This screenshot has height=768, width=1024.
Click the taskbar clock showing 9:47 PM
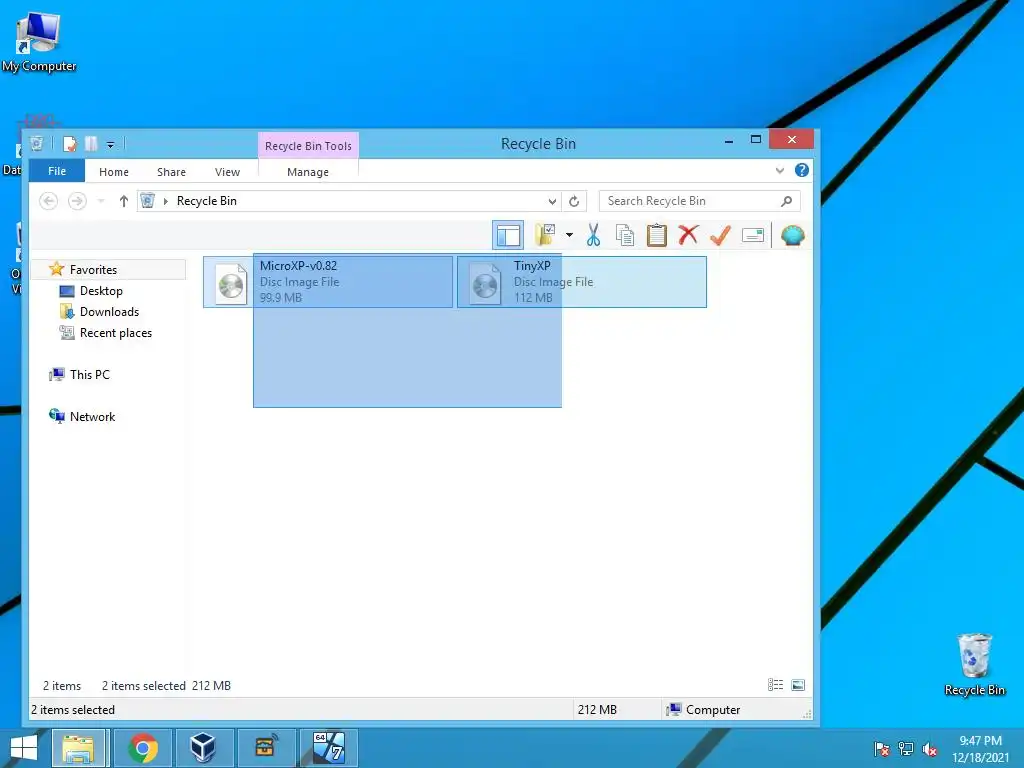[x=980, y=749]
